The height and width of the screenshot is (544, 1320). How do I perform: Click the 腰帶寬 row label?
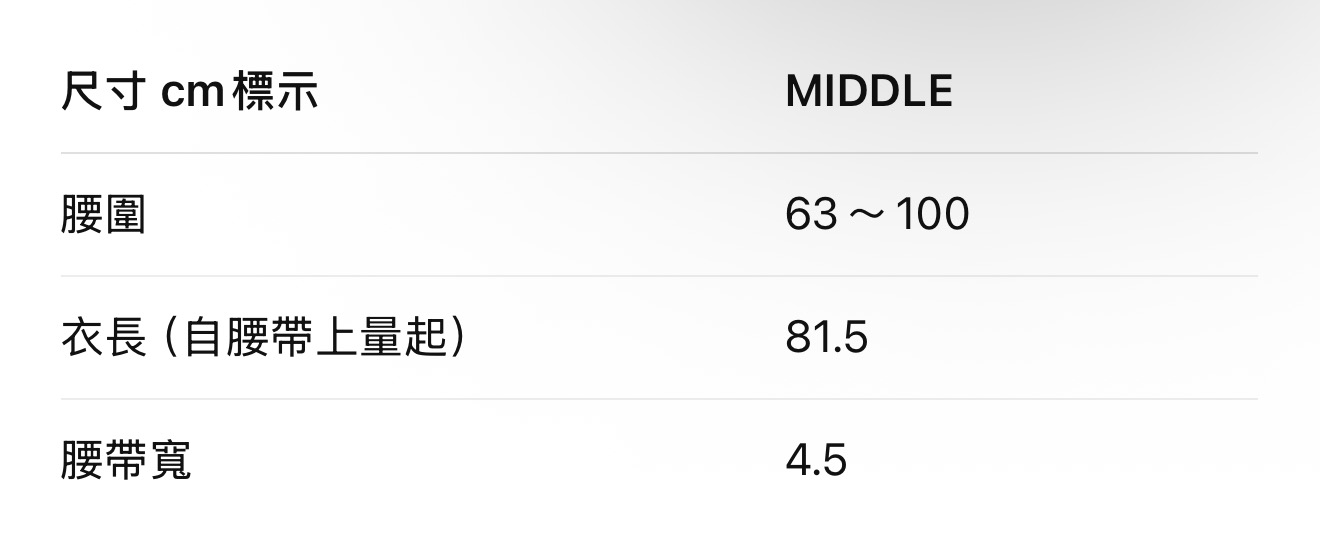pyautogui.click(x=125, y=461)
